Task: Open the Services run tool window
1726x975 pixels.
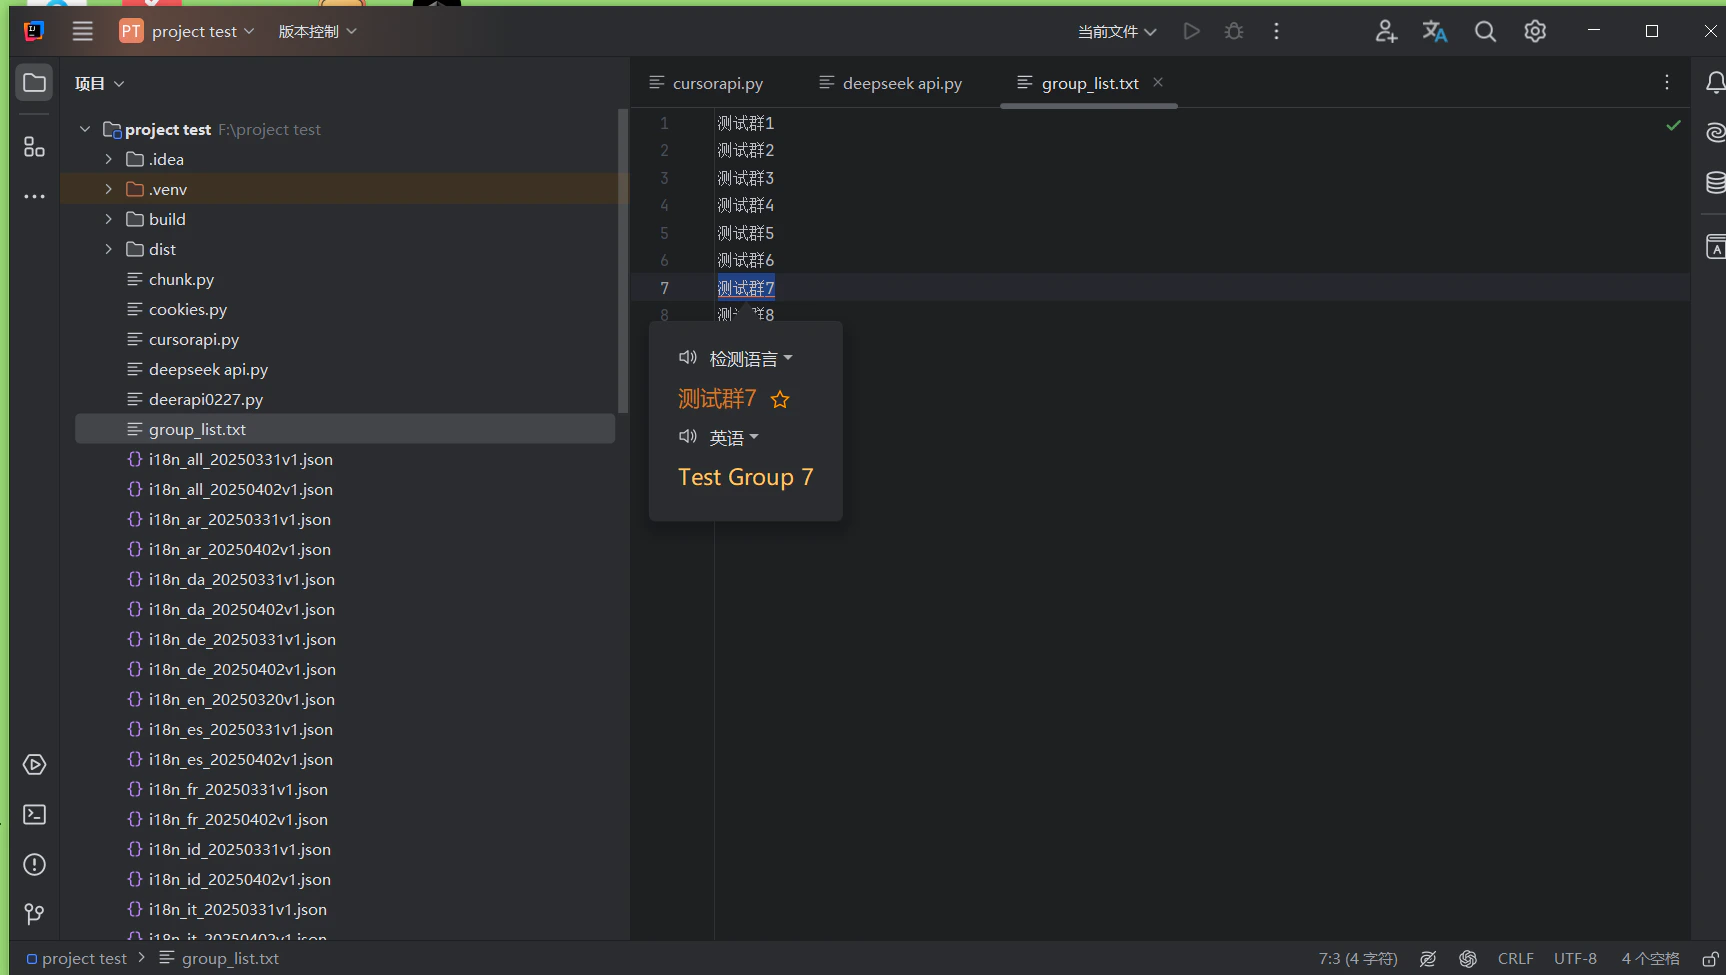Action: tap(34, 765)
